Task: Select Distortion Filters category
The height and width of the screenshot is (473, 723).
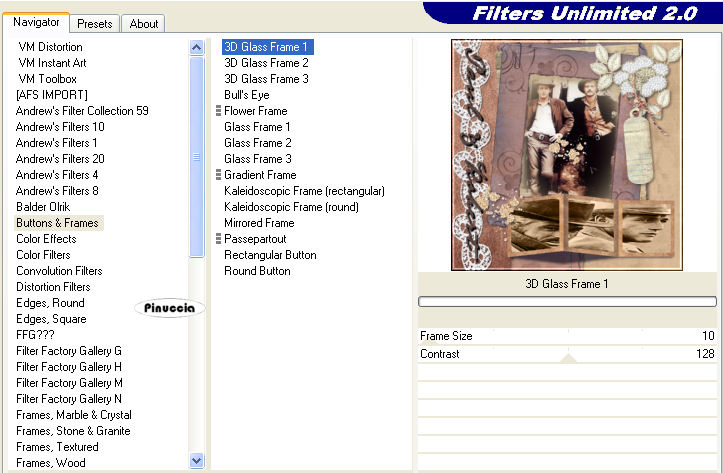Action: coord(53,287)
